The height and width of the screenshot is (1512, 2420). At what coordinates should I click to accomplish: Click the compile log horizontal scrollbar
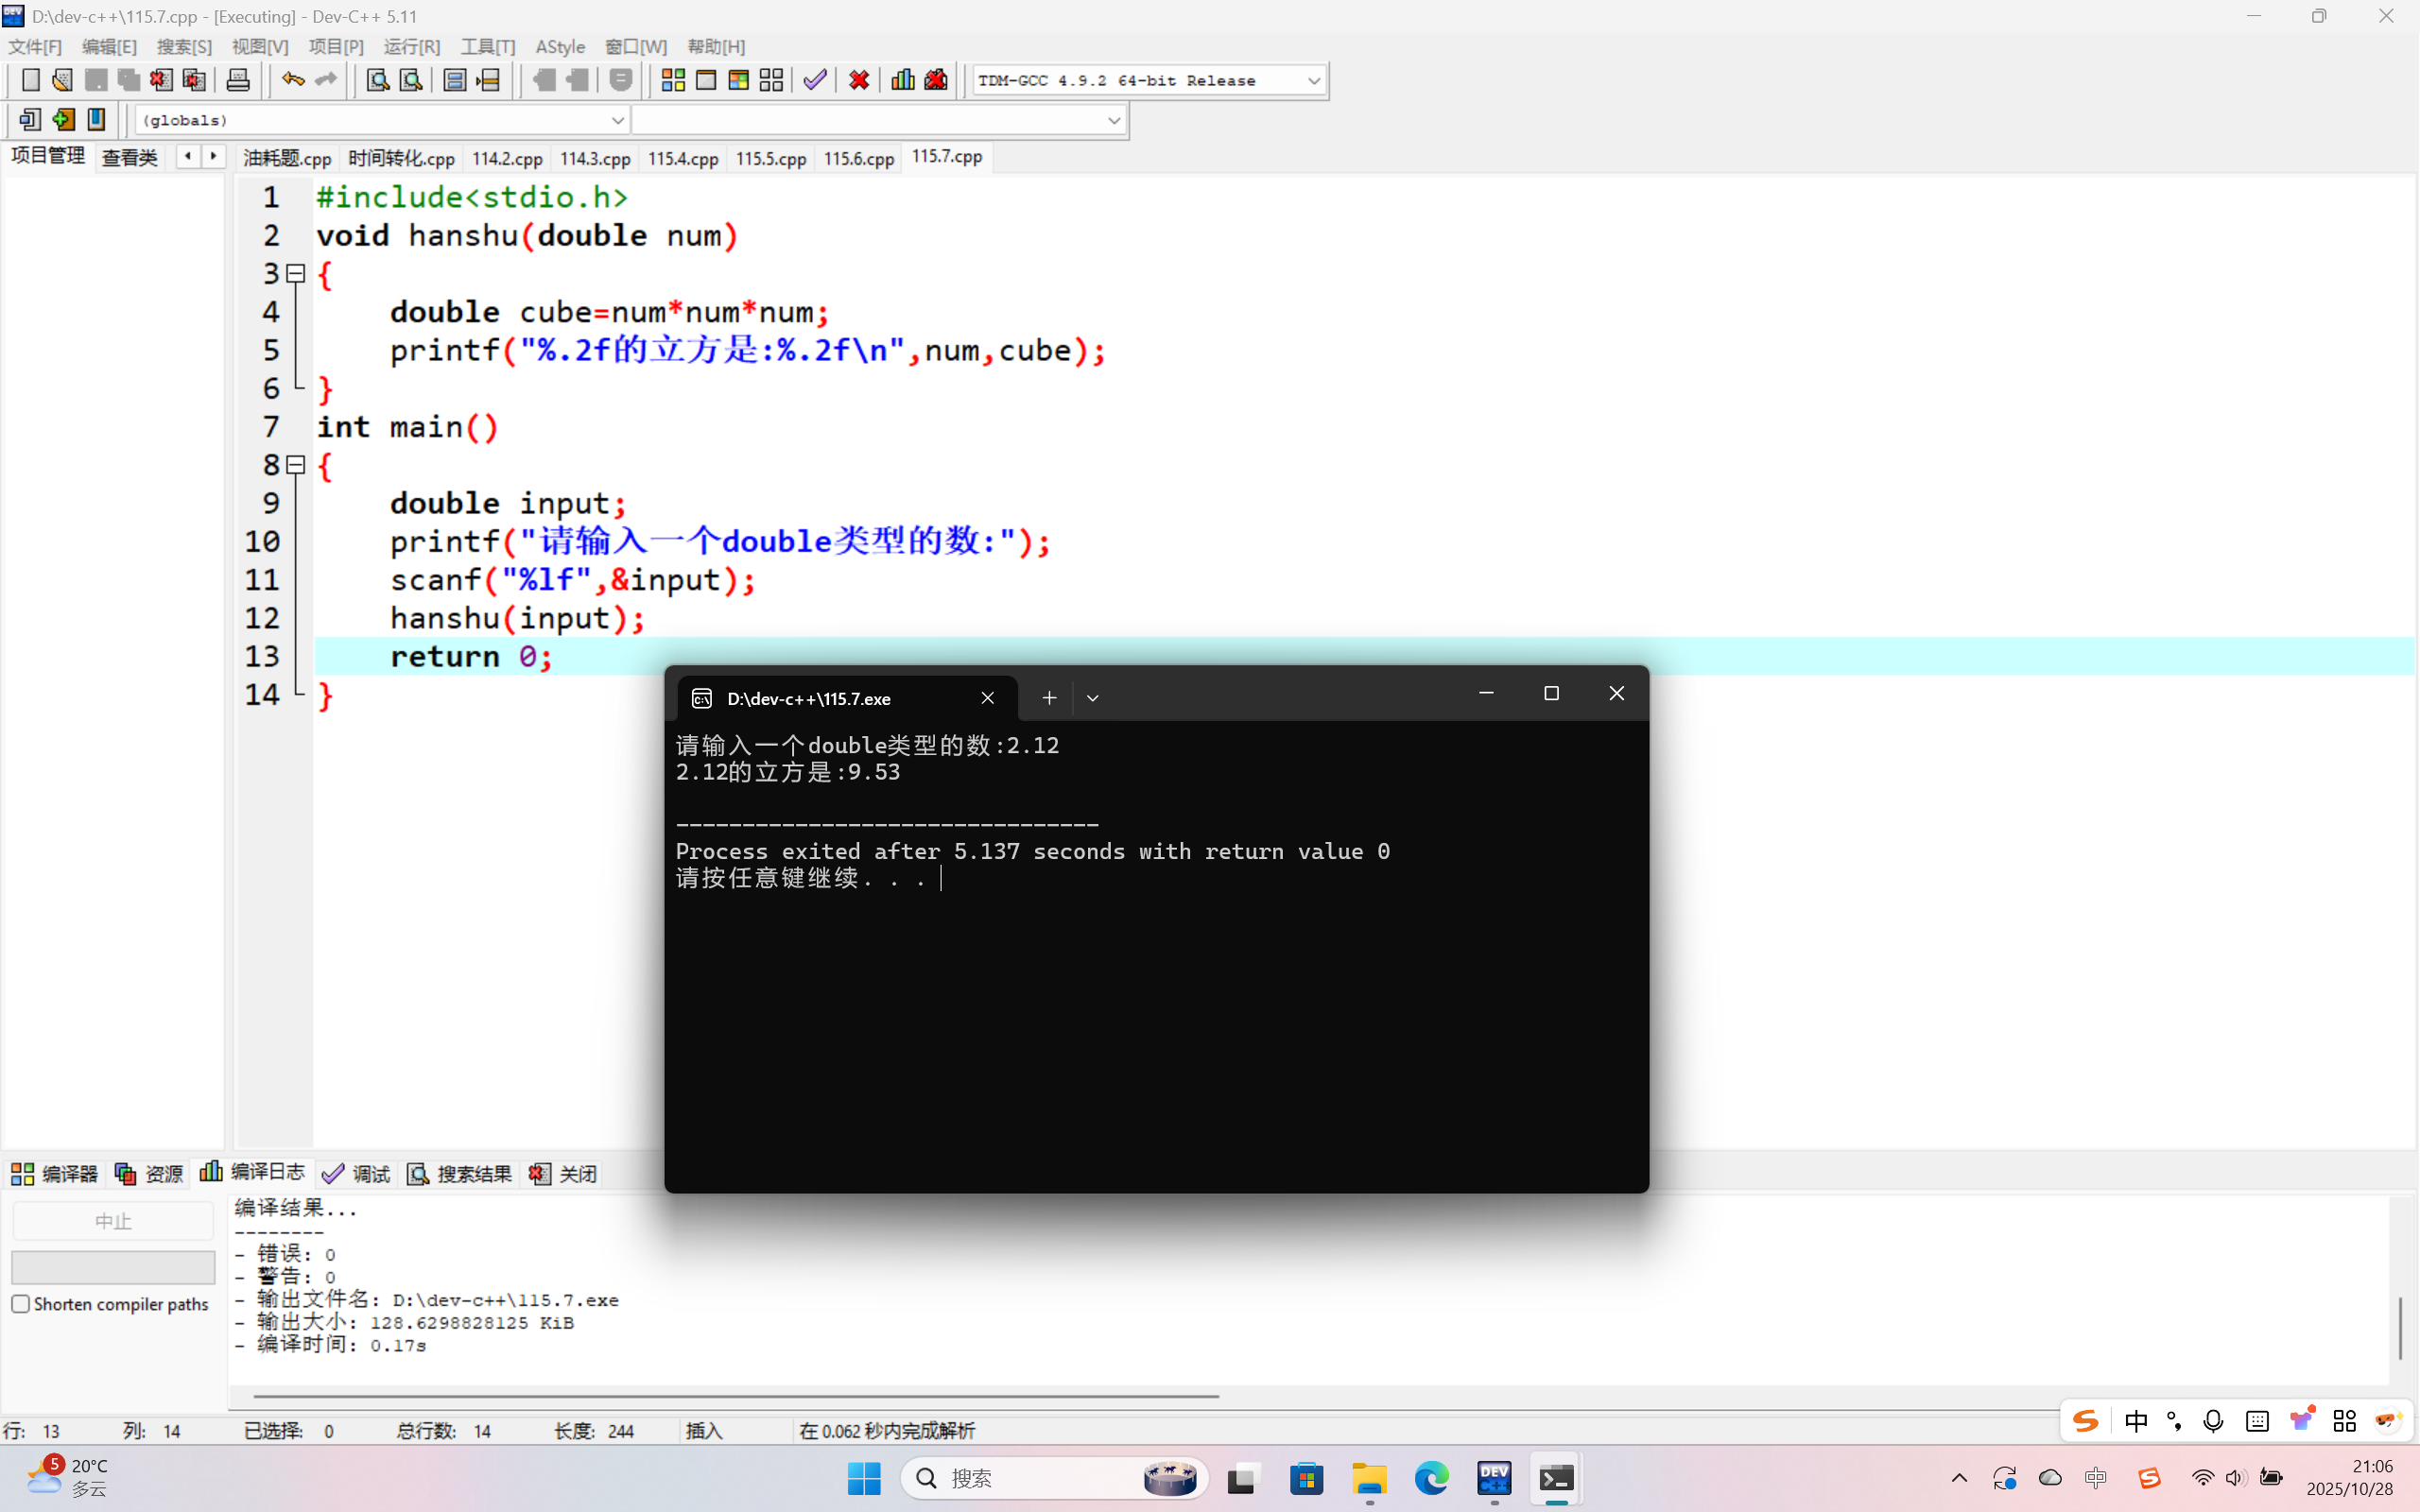(736, 1396)
